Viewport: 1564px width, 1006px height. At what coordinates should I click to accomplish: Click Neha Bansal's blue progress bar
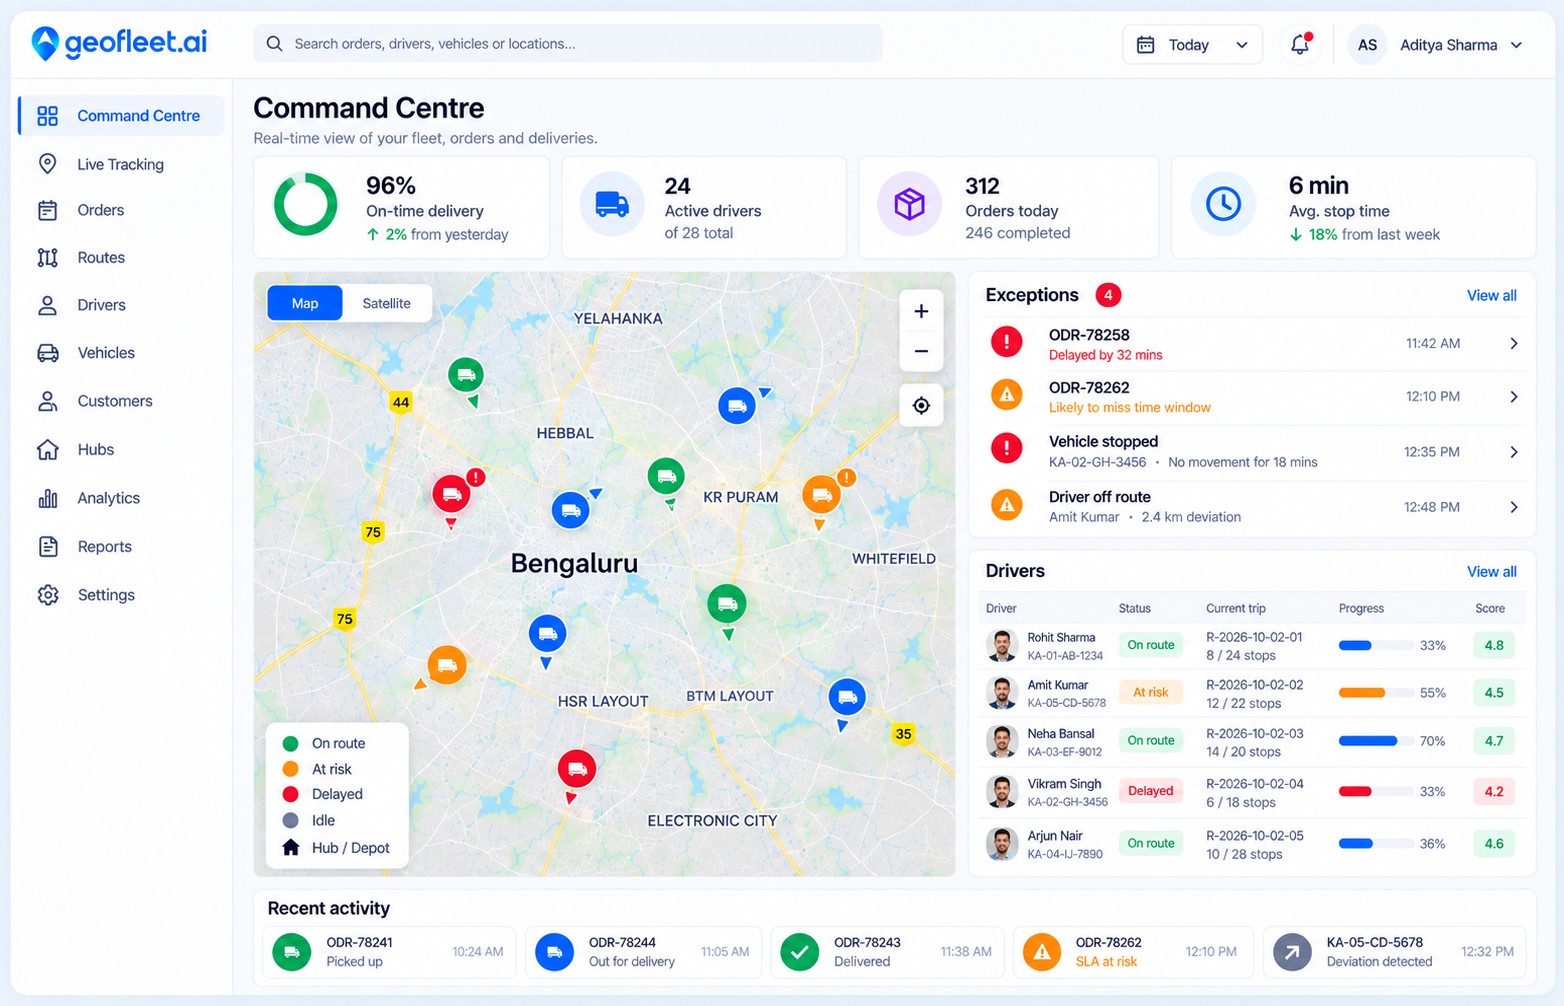click(x=1376, y=741)
